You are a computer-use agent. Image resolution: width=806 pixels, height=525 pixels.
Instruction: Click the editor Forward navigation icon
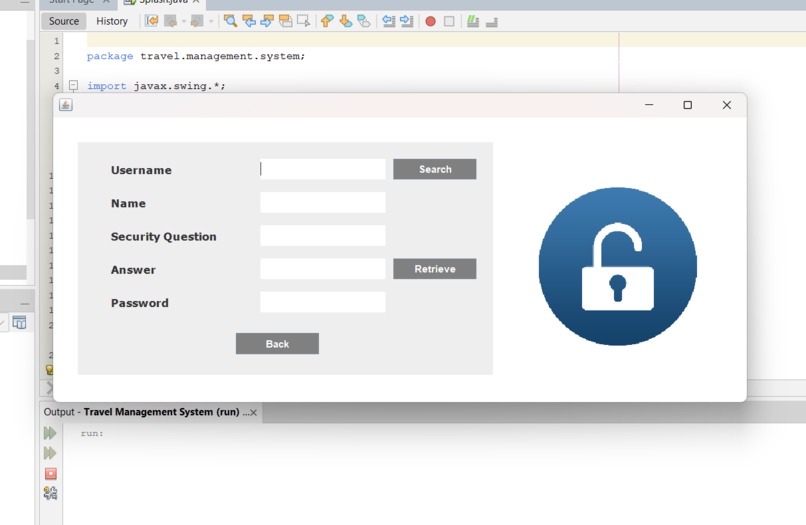(x=197, y=21)
